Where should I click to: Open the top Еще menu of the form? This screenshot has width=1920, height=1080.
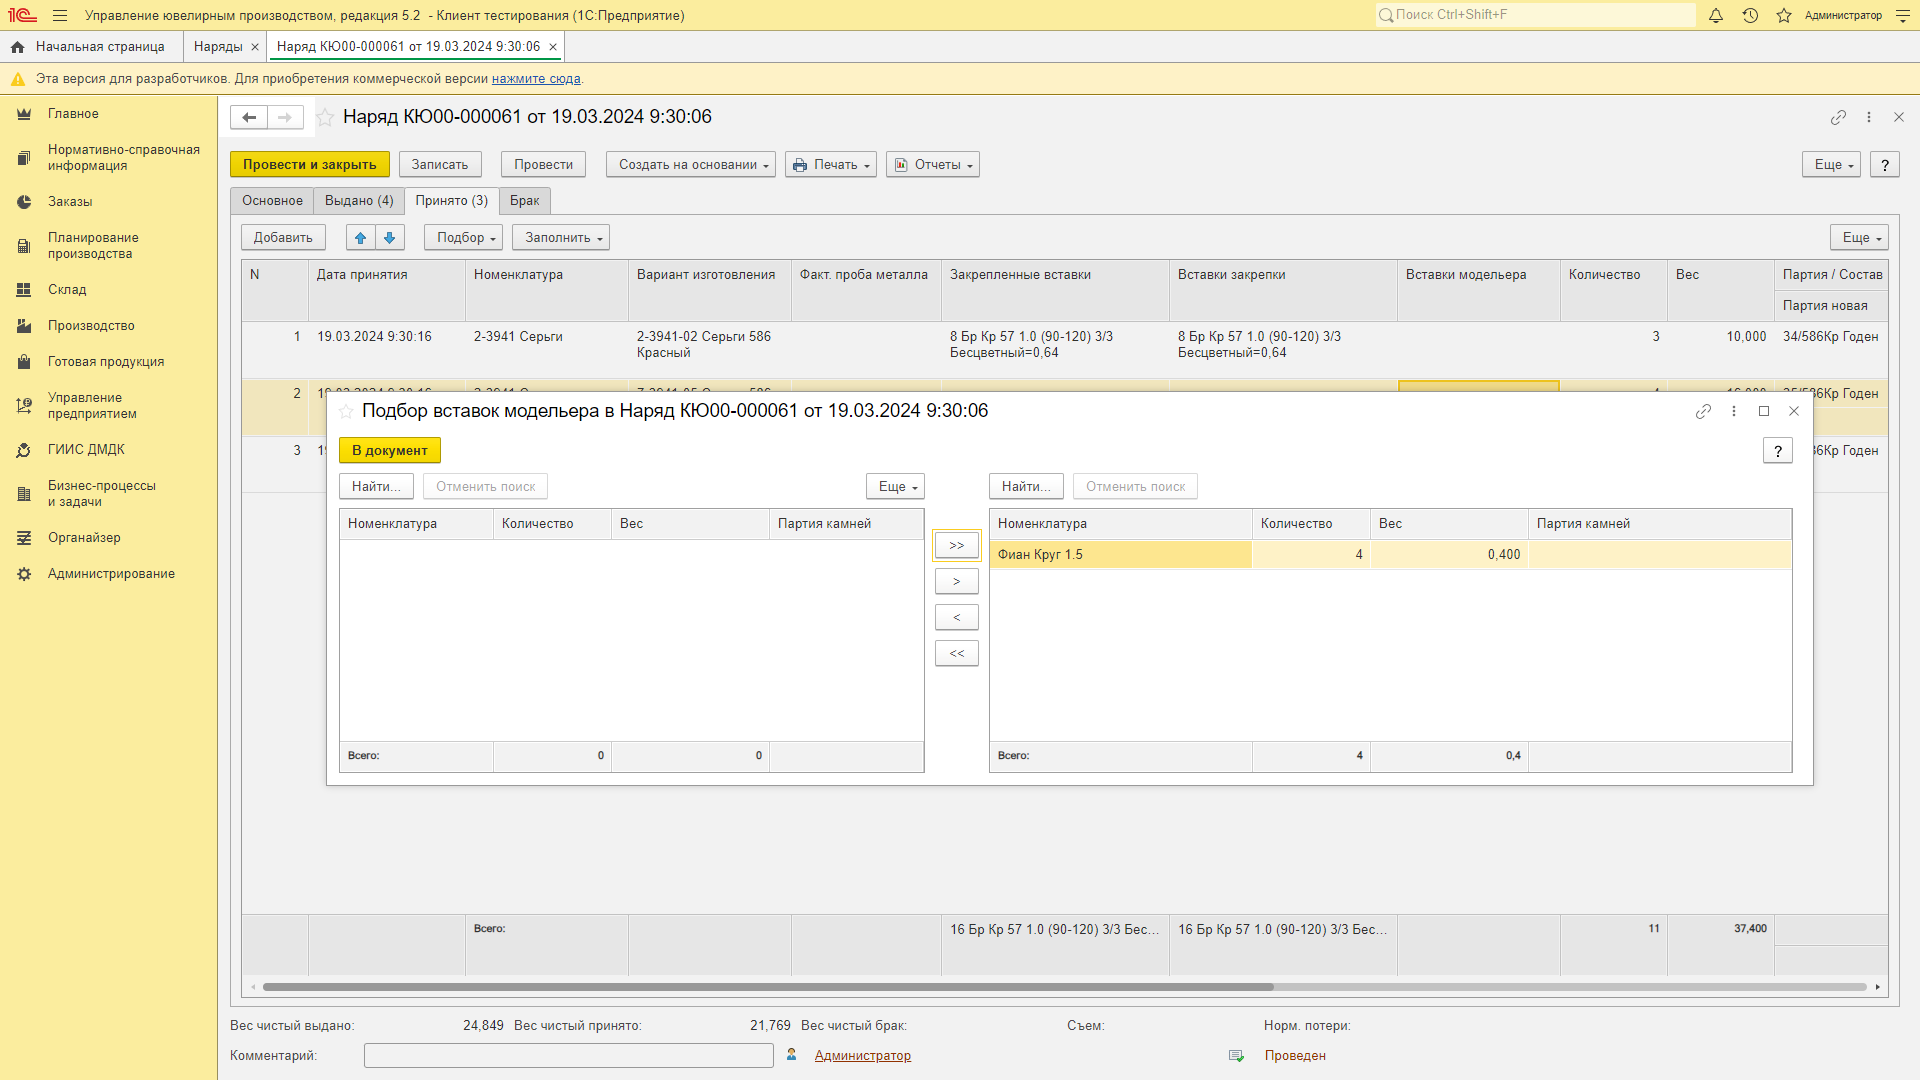coord(1831,165)
